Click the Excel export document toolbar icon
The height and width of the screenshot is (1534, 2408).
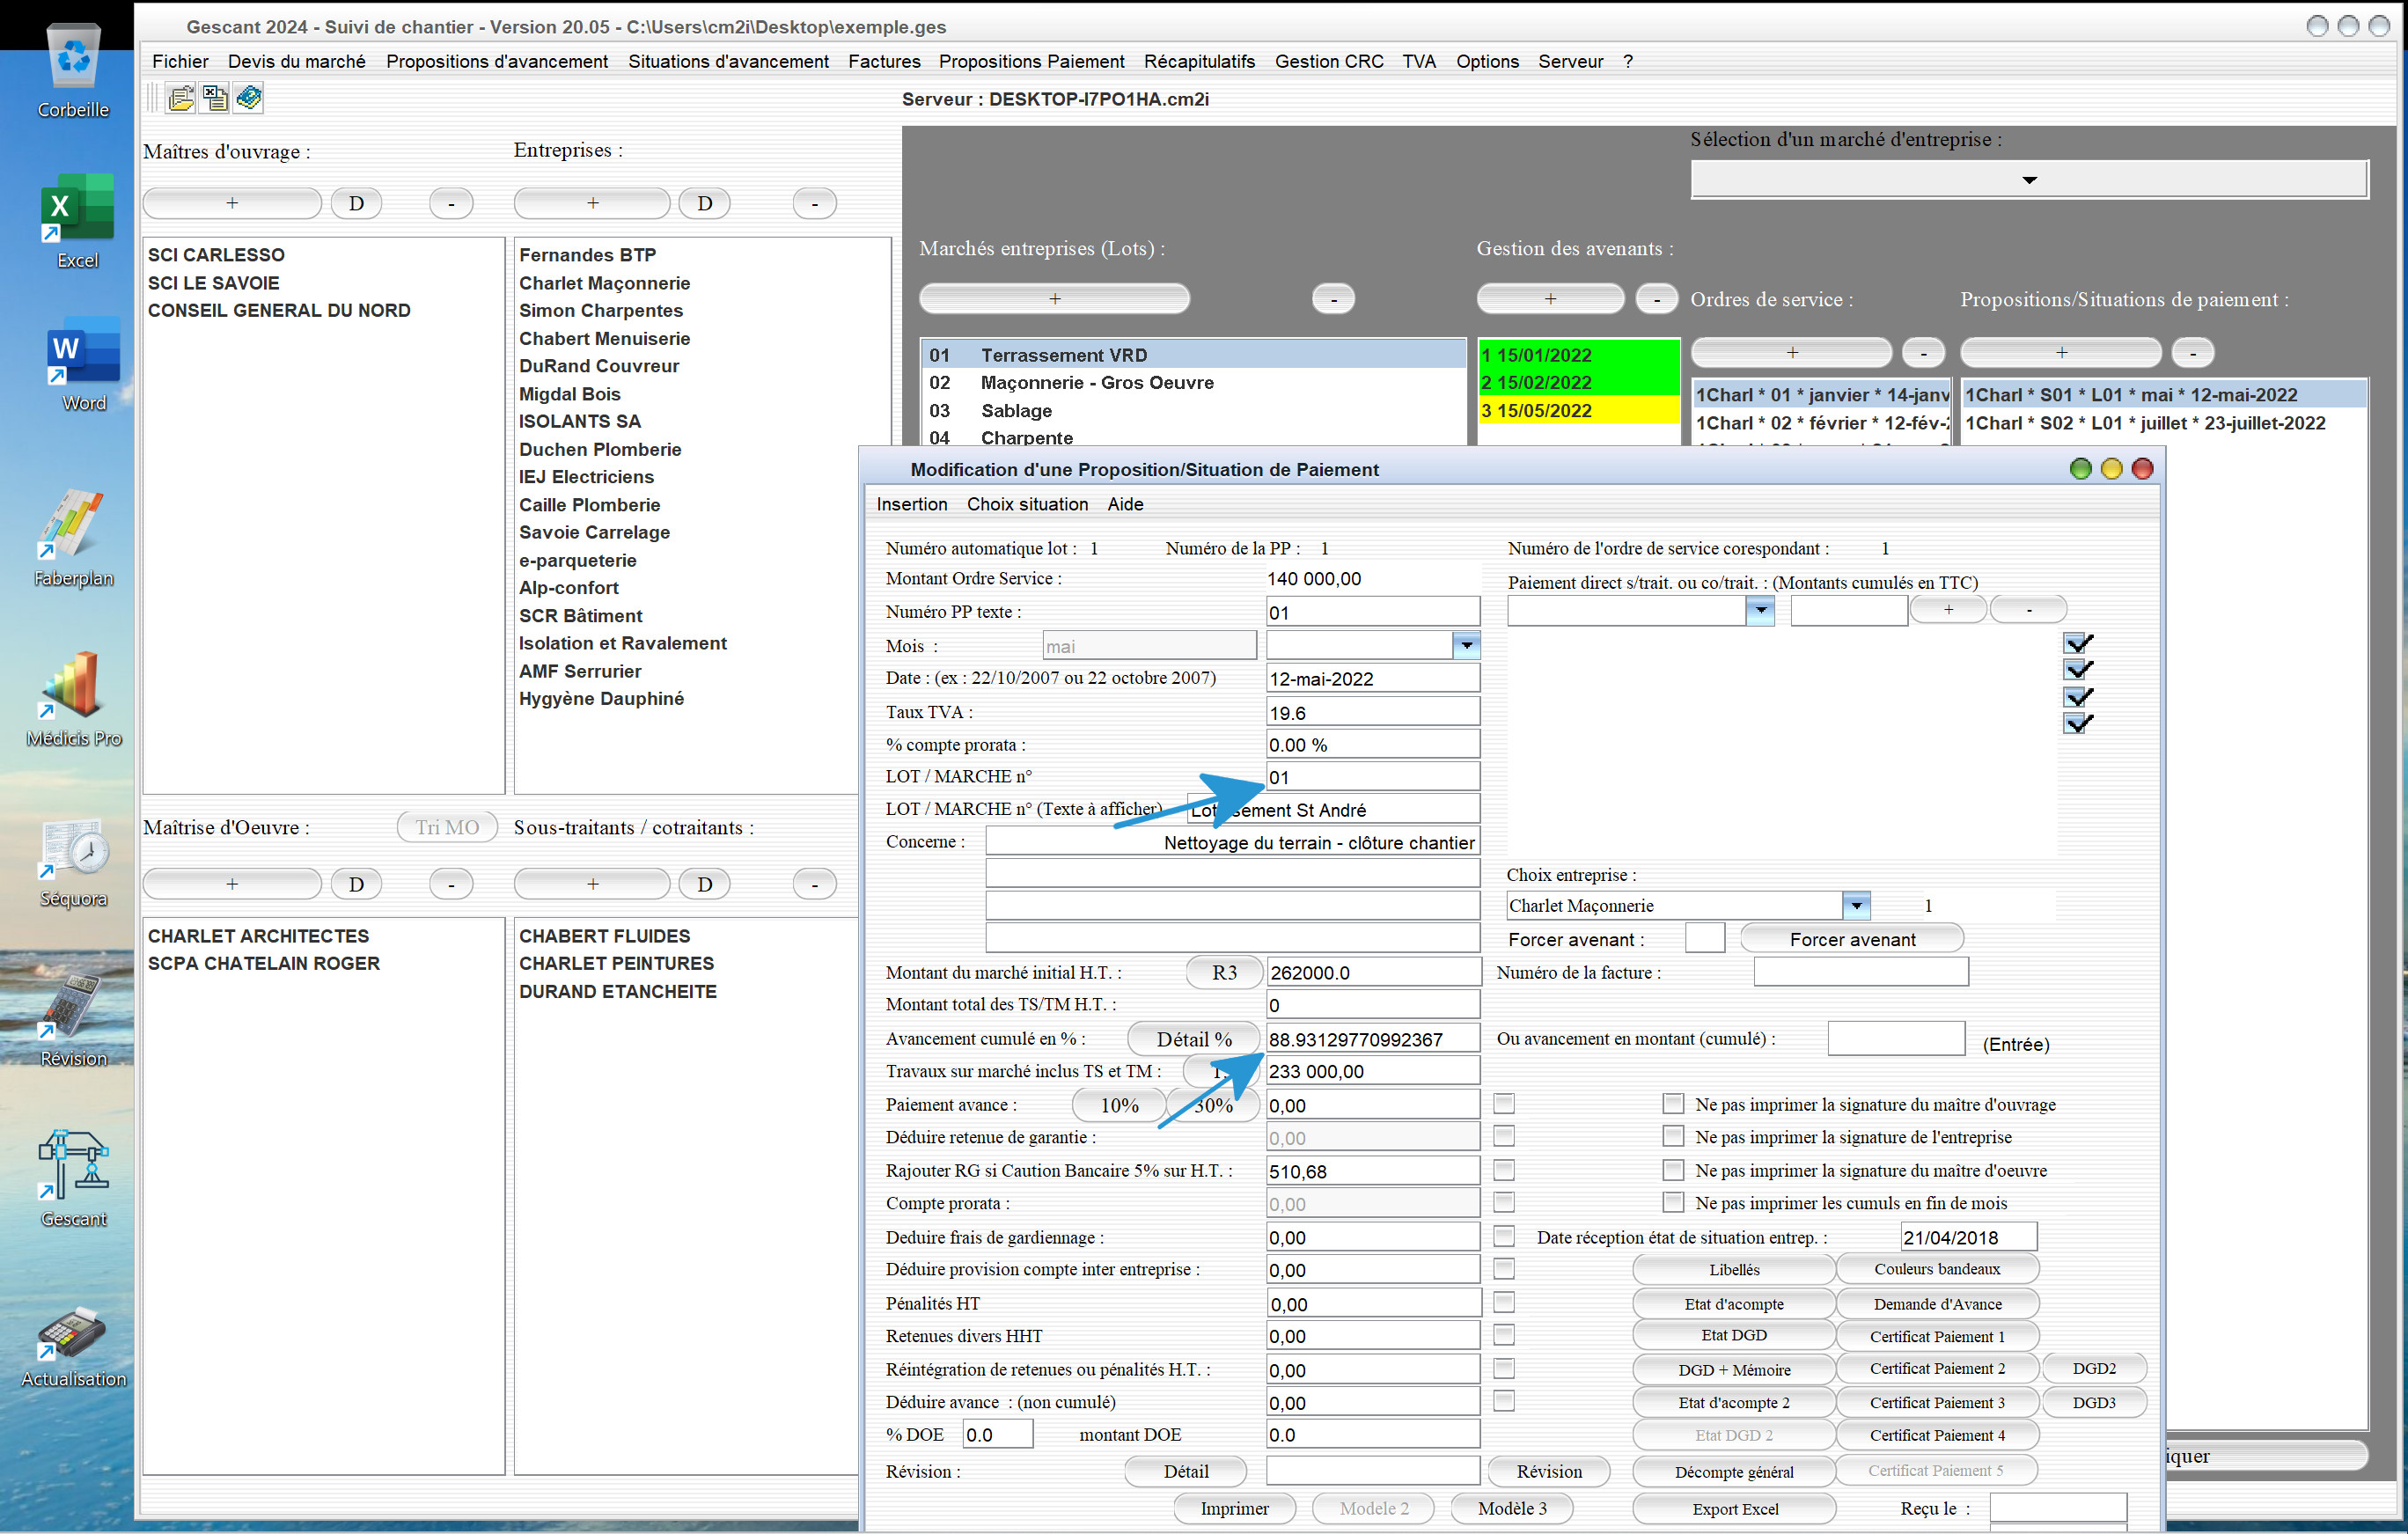click(215, 97)
